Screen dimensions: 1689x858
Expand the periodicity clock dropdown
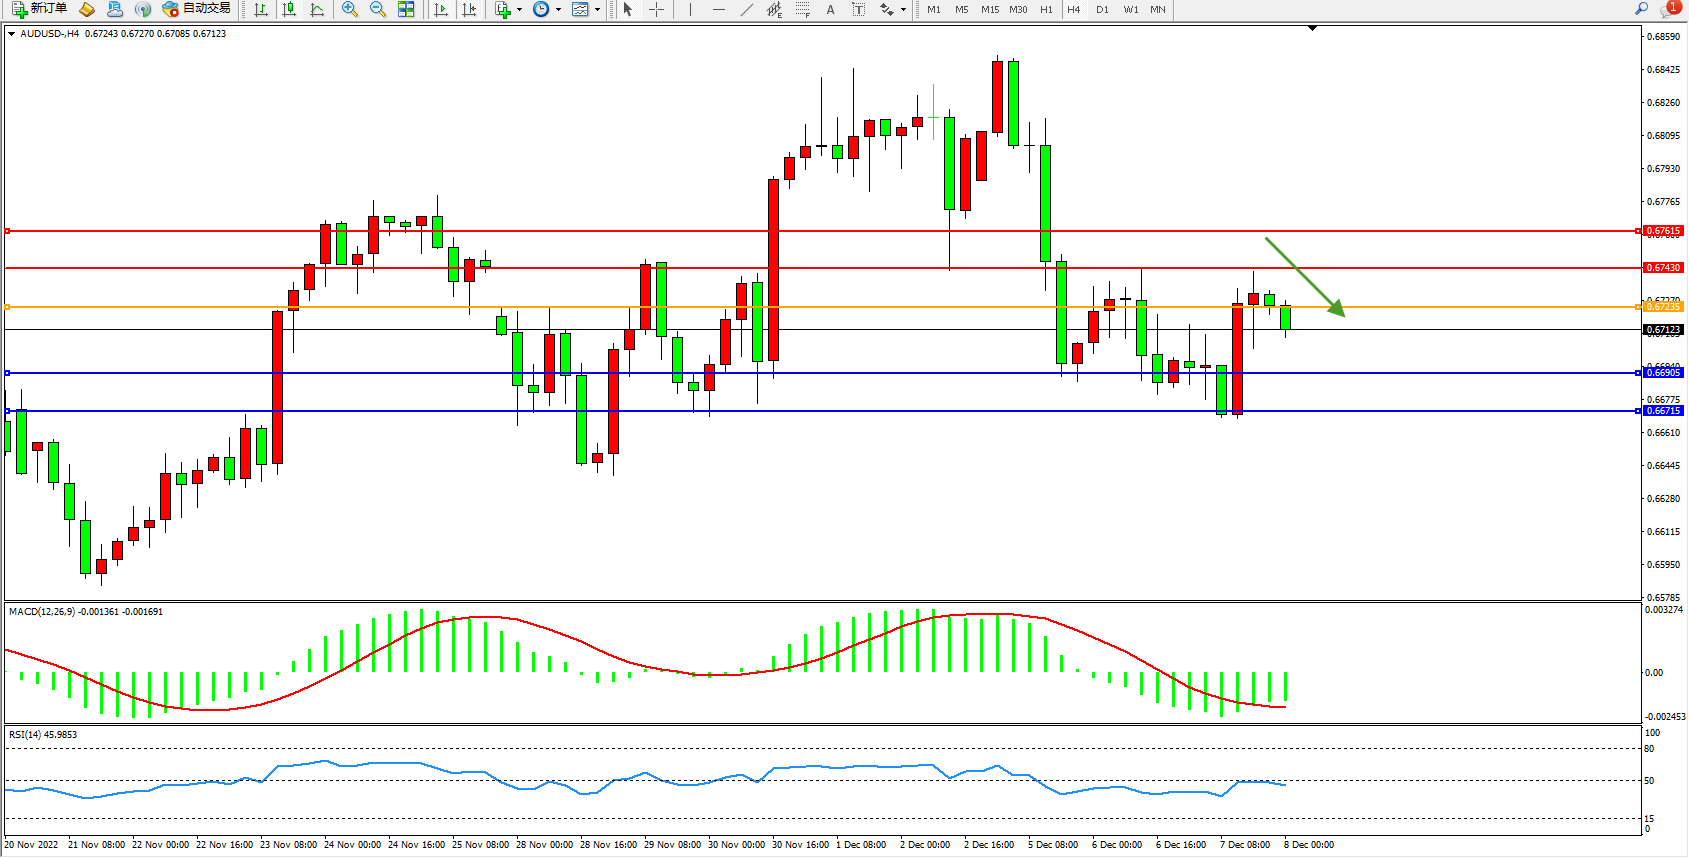pyautogui.click(x=558, y=10)
